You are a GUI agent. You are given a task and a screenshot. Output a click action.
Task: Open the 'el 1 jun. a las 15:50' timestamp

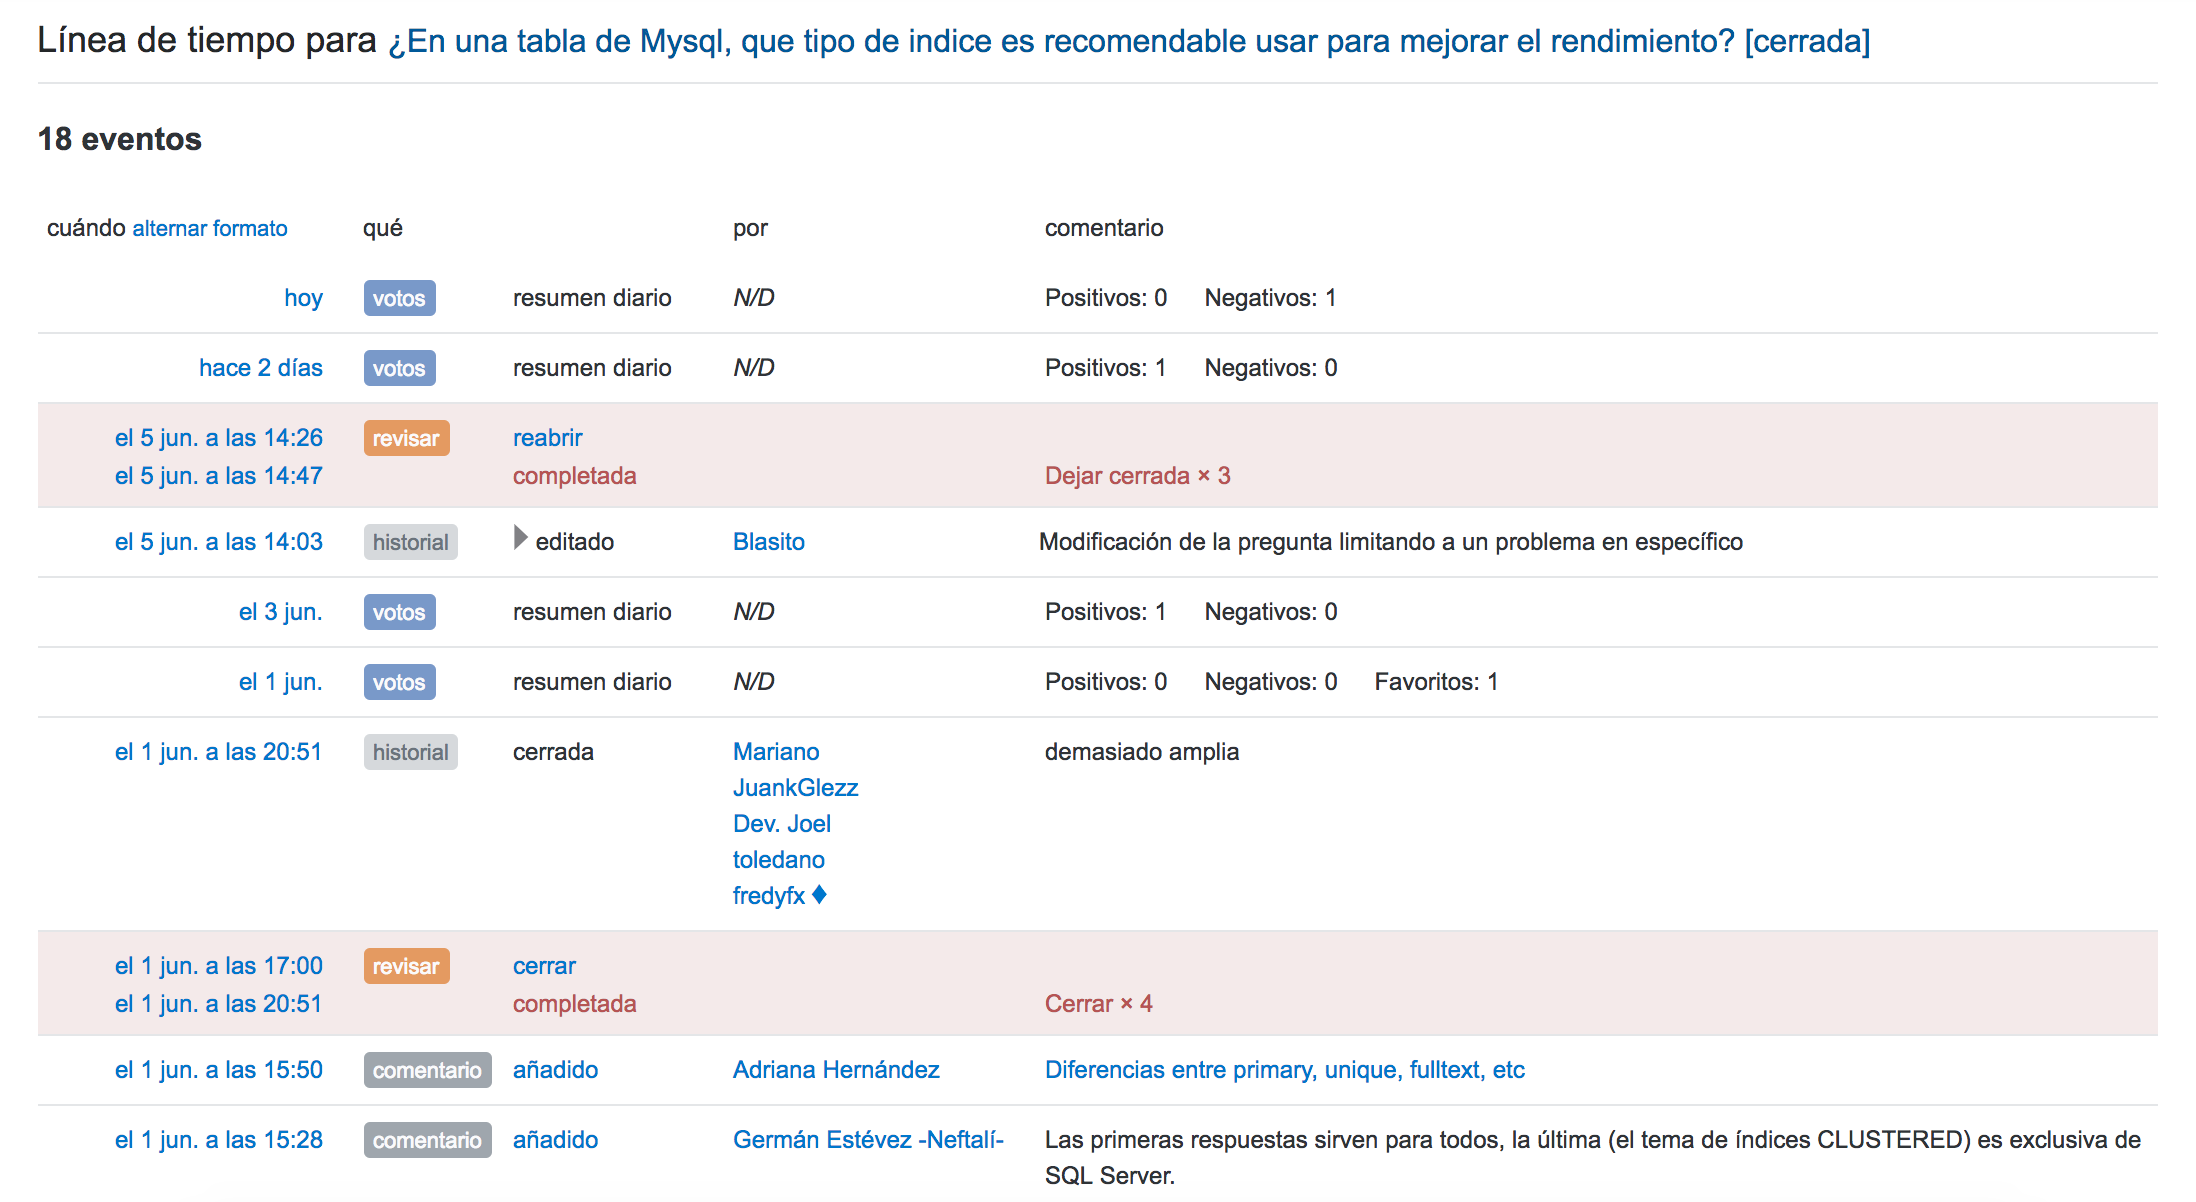tap(219, 1070)
